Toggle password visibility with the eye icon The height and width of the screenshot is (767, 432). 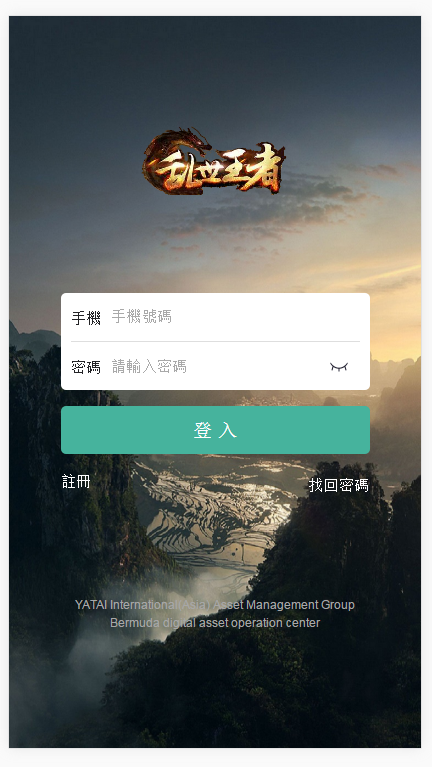[339, 367]
